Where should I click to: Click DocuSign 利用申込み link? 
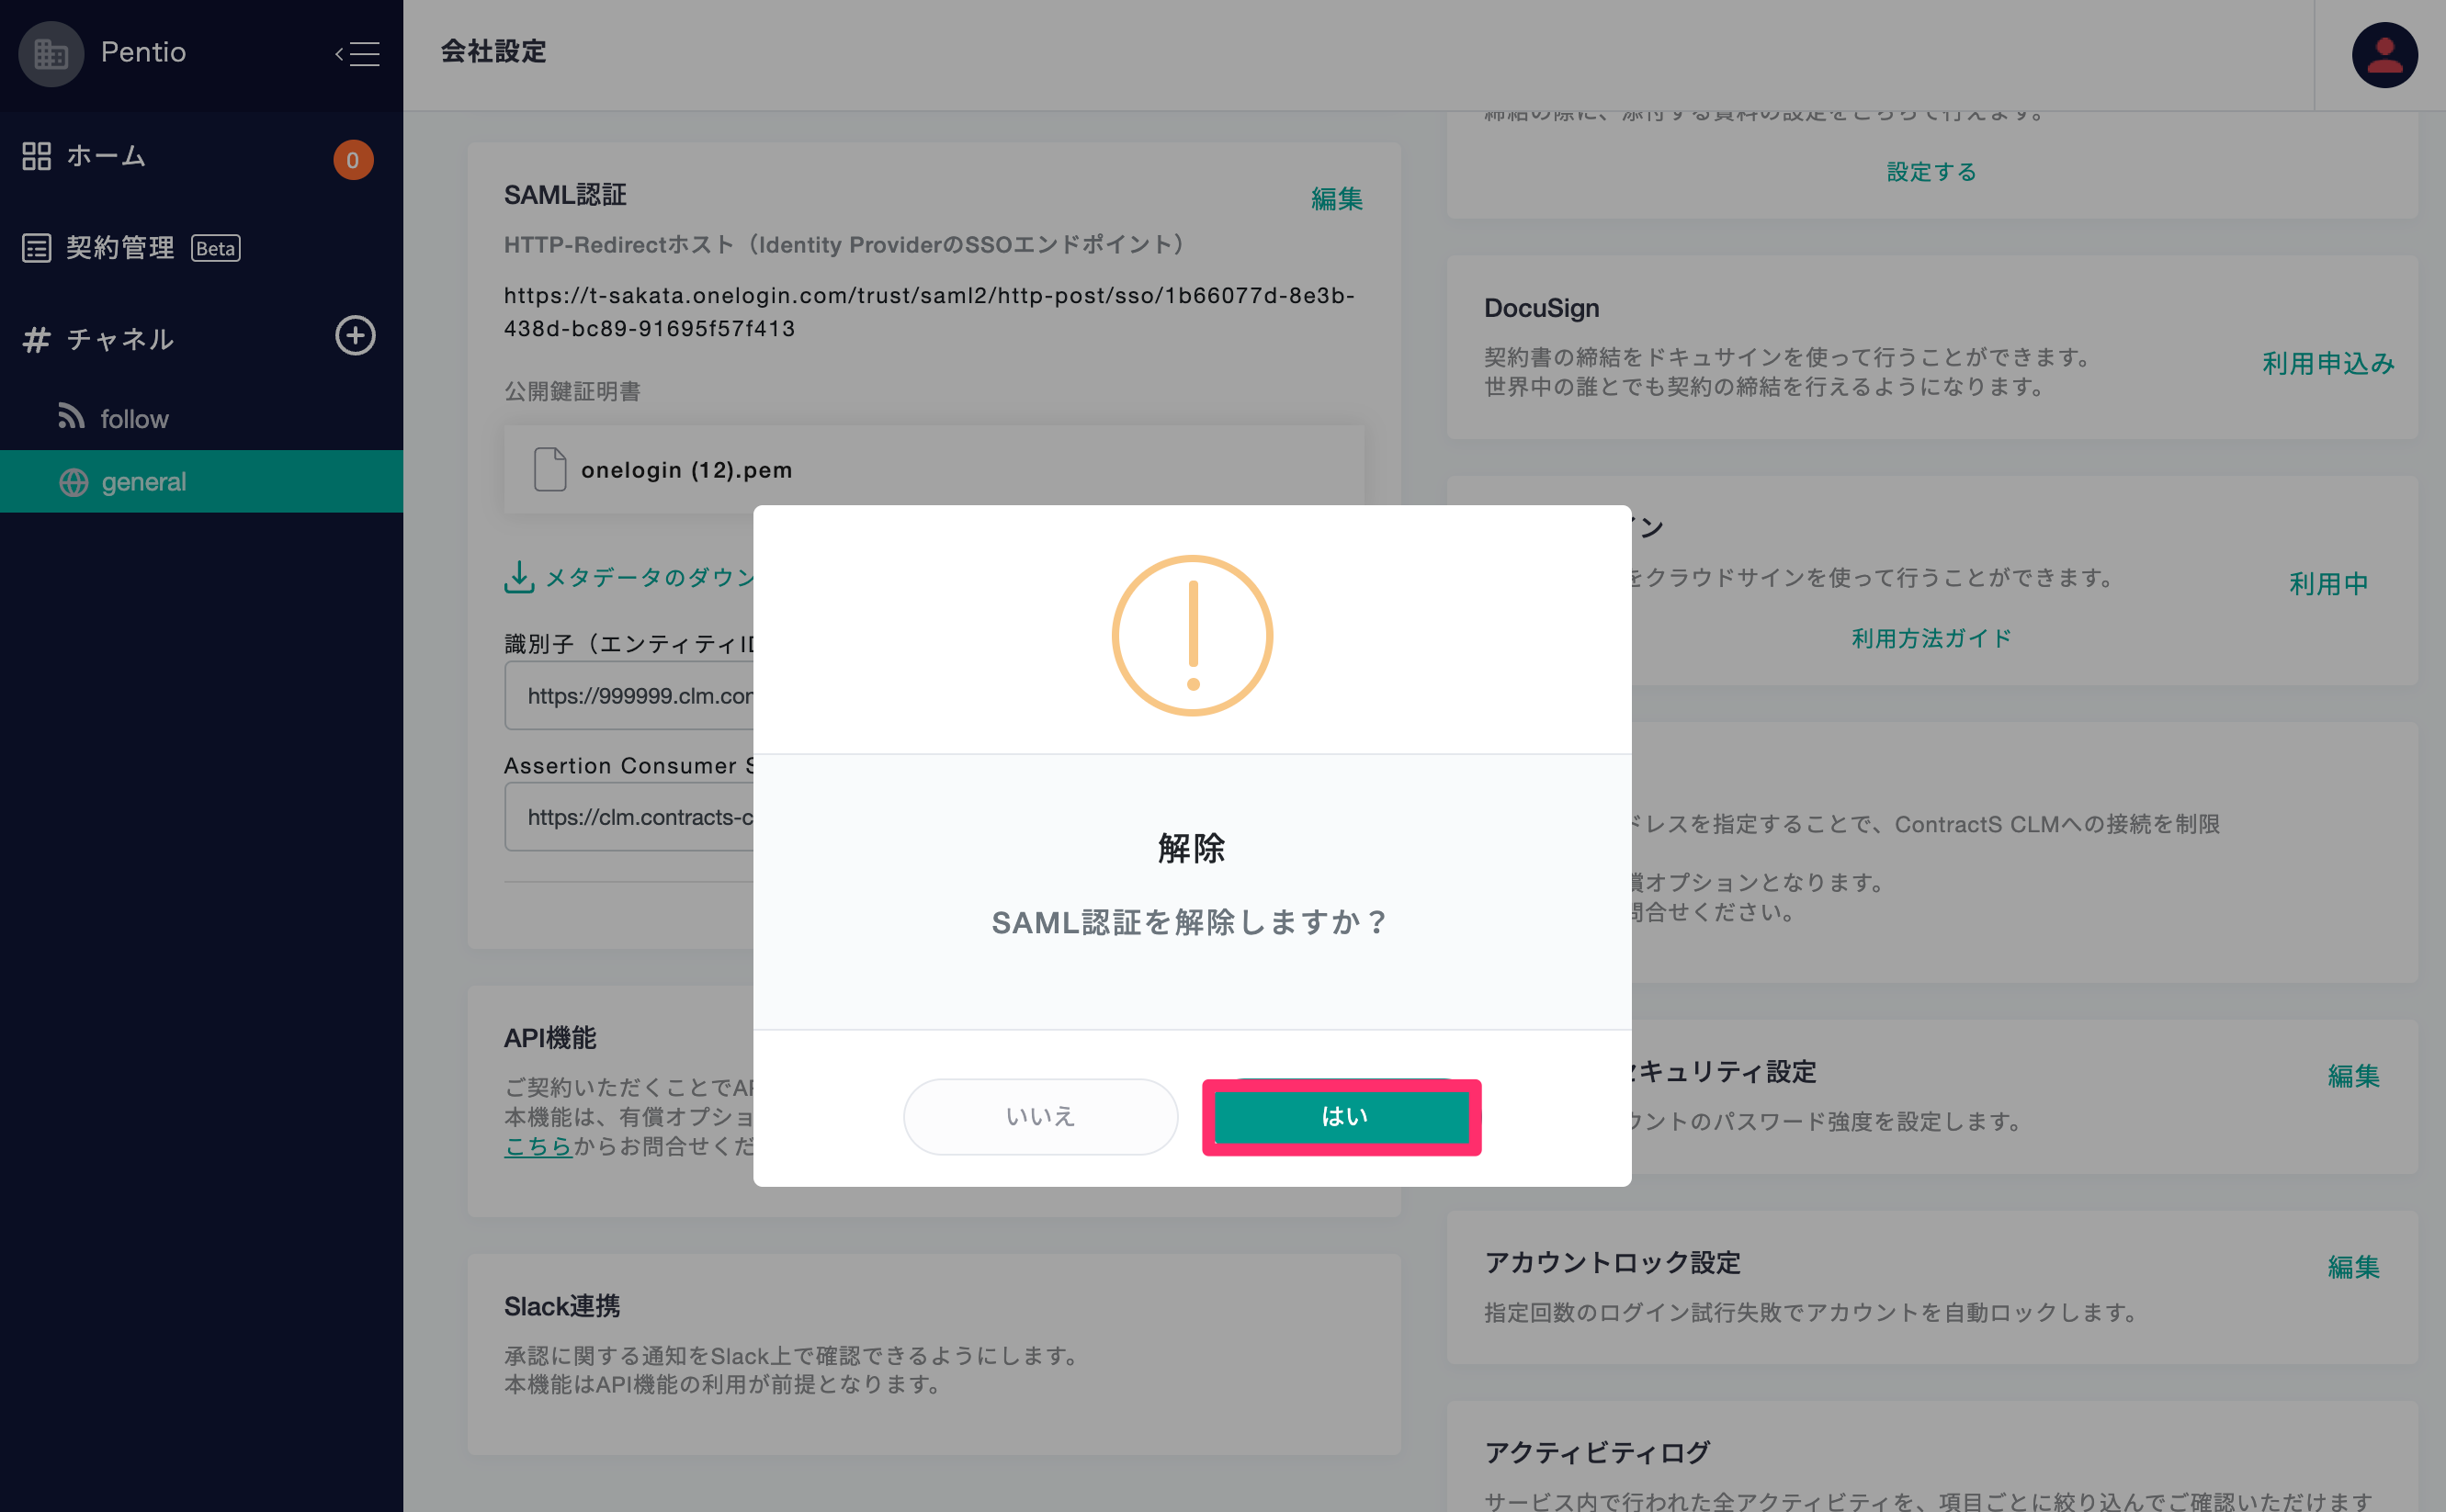point(2328,363)
